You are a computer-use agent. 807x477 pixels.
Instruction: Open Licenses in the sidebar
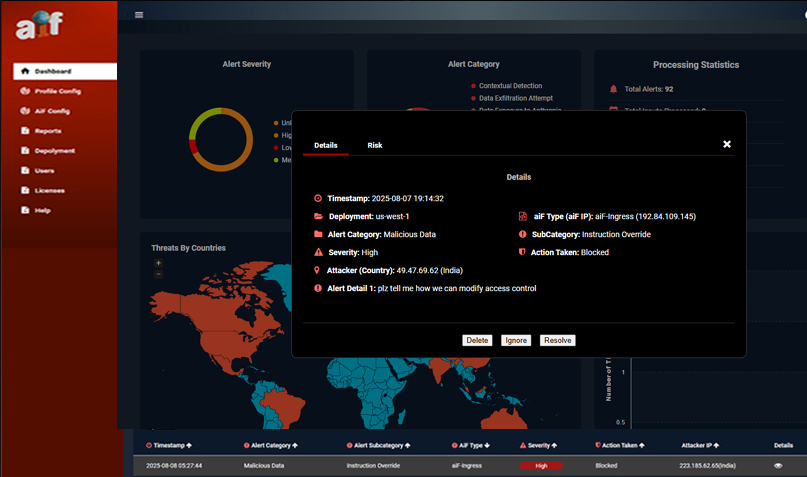pyautogui.click(x=49, y=190)
